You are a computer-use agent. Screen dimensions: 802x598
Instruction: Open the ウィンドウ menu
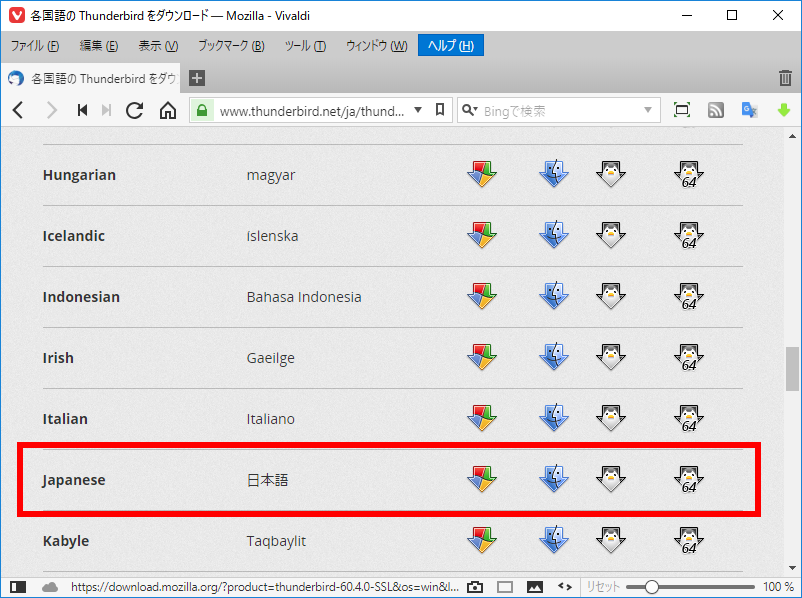[x=376, y=46]
